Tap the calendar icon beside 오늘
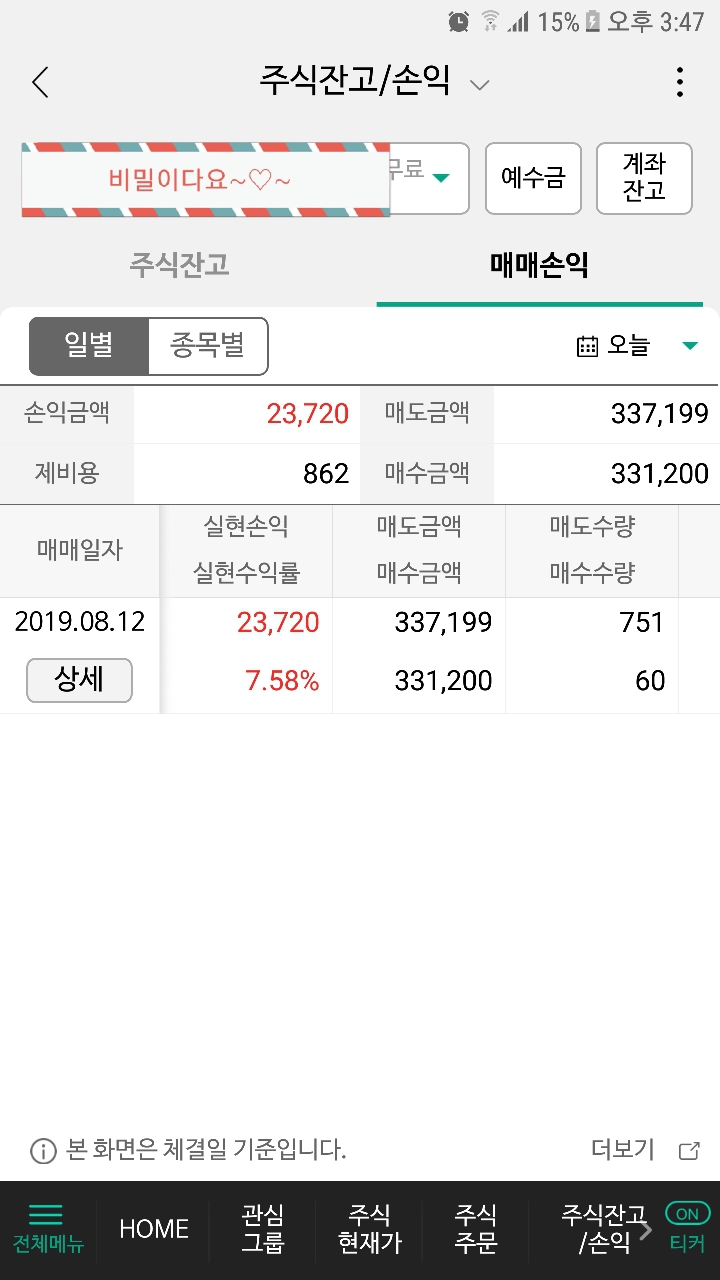 click(588, 346)
